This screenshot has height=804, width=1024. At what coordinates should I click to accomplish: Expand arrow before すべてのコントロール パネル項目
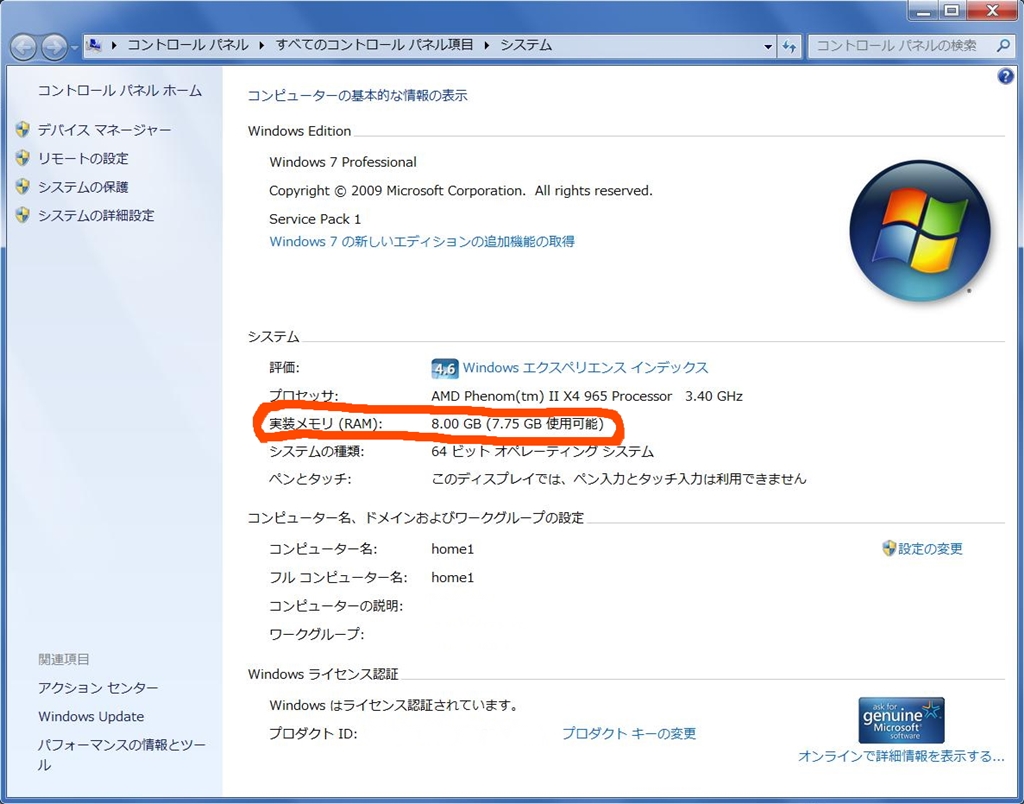pos(262,46)
